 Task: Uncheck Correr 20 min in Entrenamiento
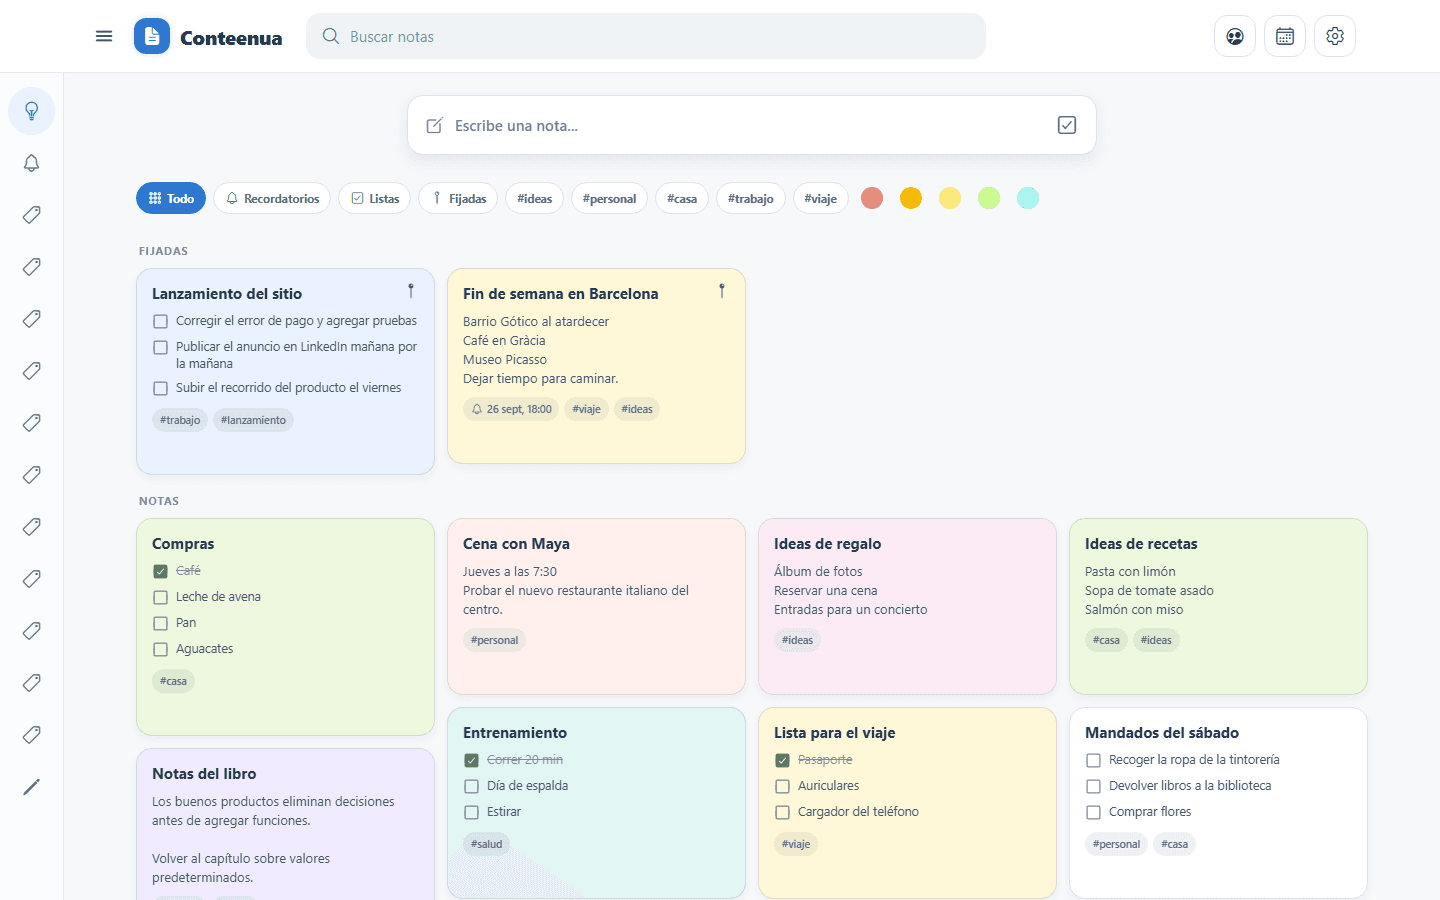[471, 760]
